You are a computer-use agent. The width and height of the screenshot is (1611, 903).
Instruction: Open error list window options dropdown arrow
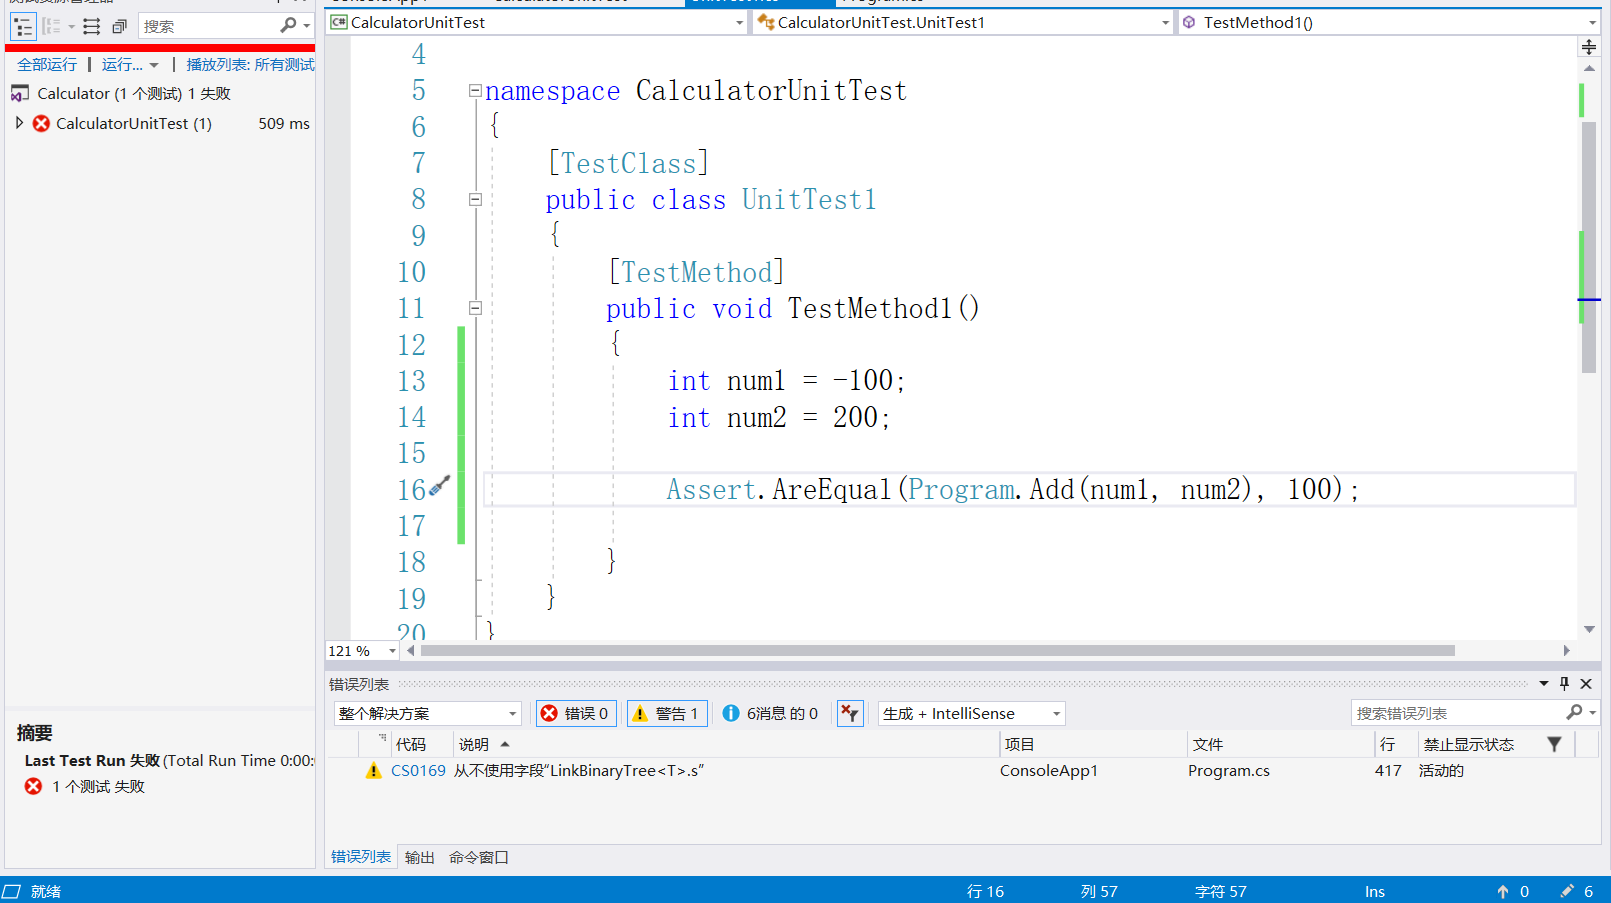1544,684
